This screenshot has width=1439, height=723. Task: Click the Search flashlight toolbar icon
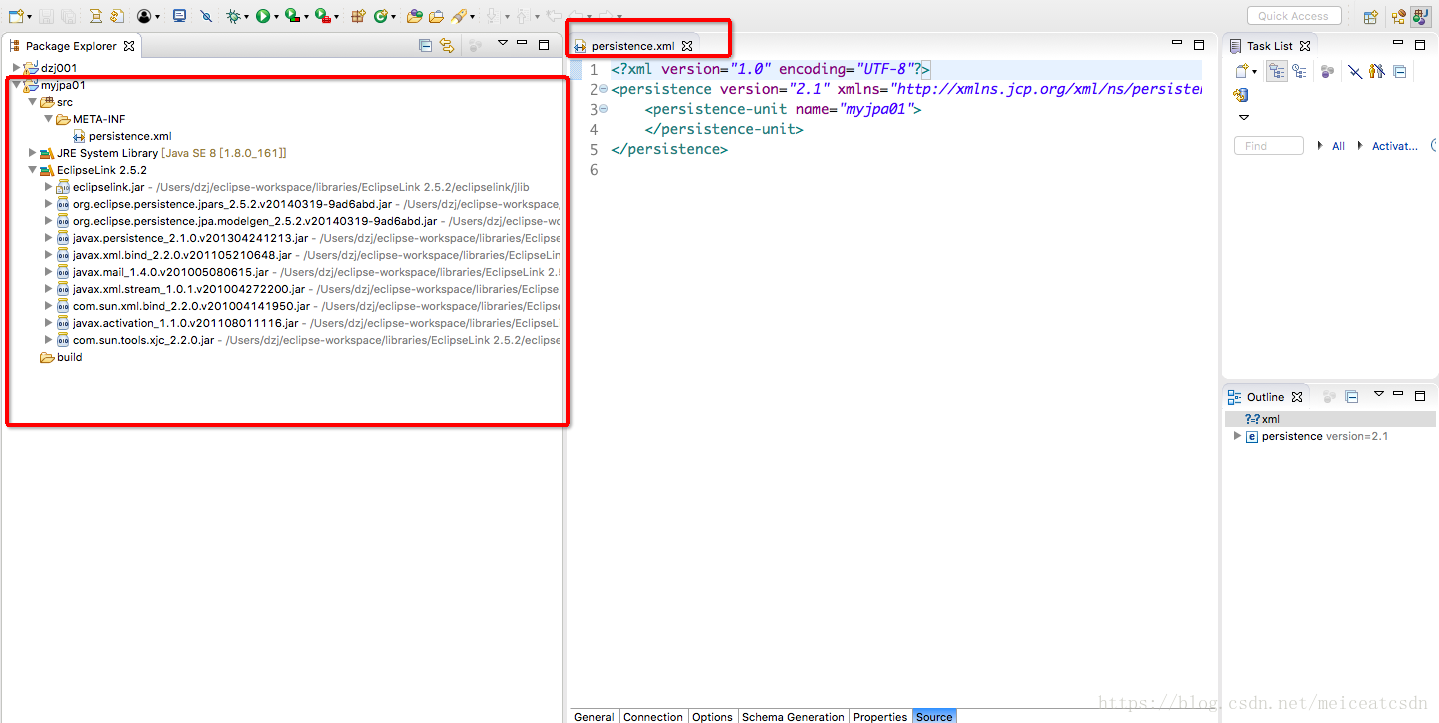pyautogui.click(x=458, y=16)
